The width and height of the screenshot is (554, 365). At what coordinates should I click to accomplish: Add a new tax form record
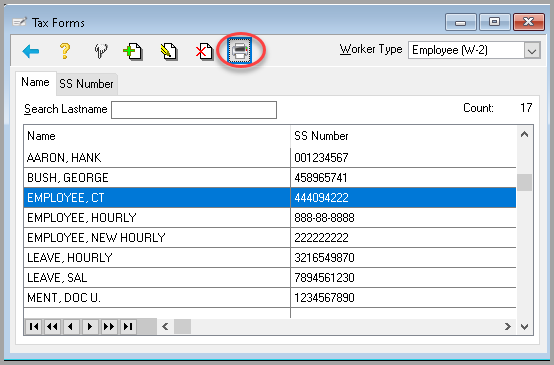[133, 52]
